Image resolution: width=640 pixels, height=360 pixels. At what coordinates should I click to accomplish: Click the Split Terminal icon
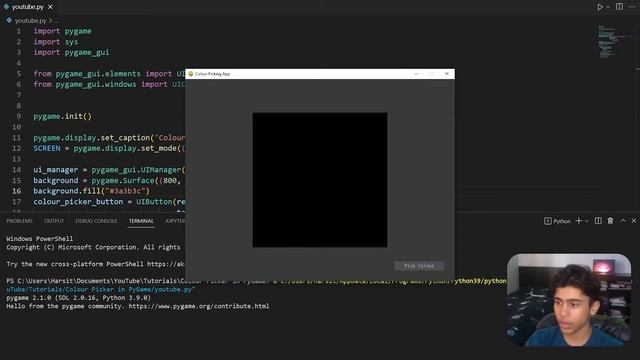598,221
